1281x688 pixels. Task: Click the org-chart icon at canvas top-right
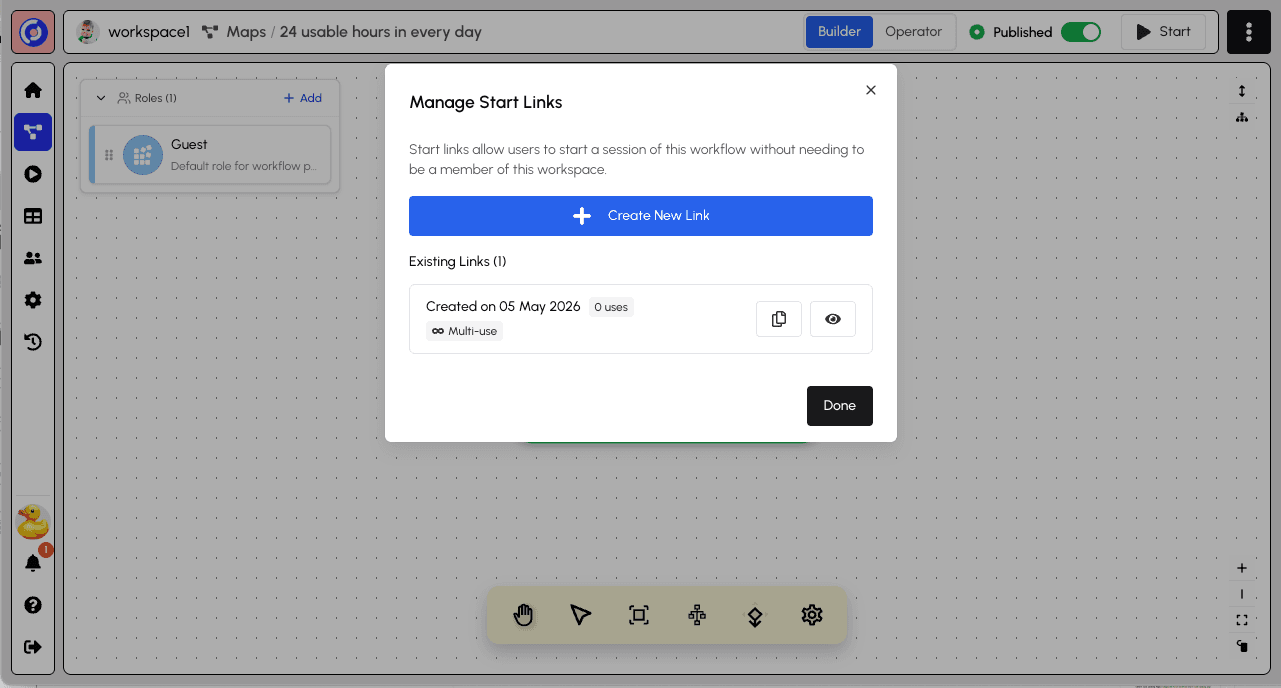(x=1242, y=117)
